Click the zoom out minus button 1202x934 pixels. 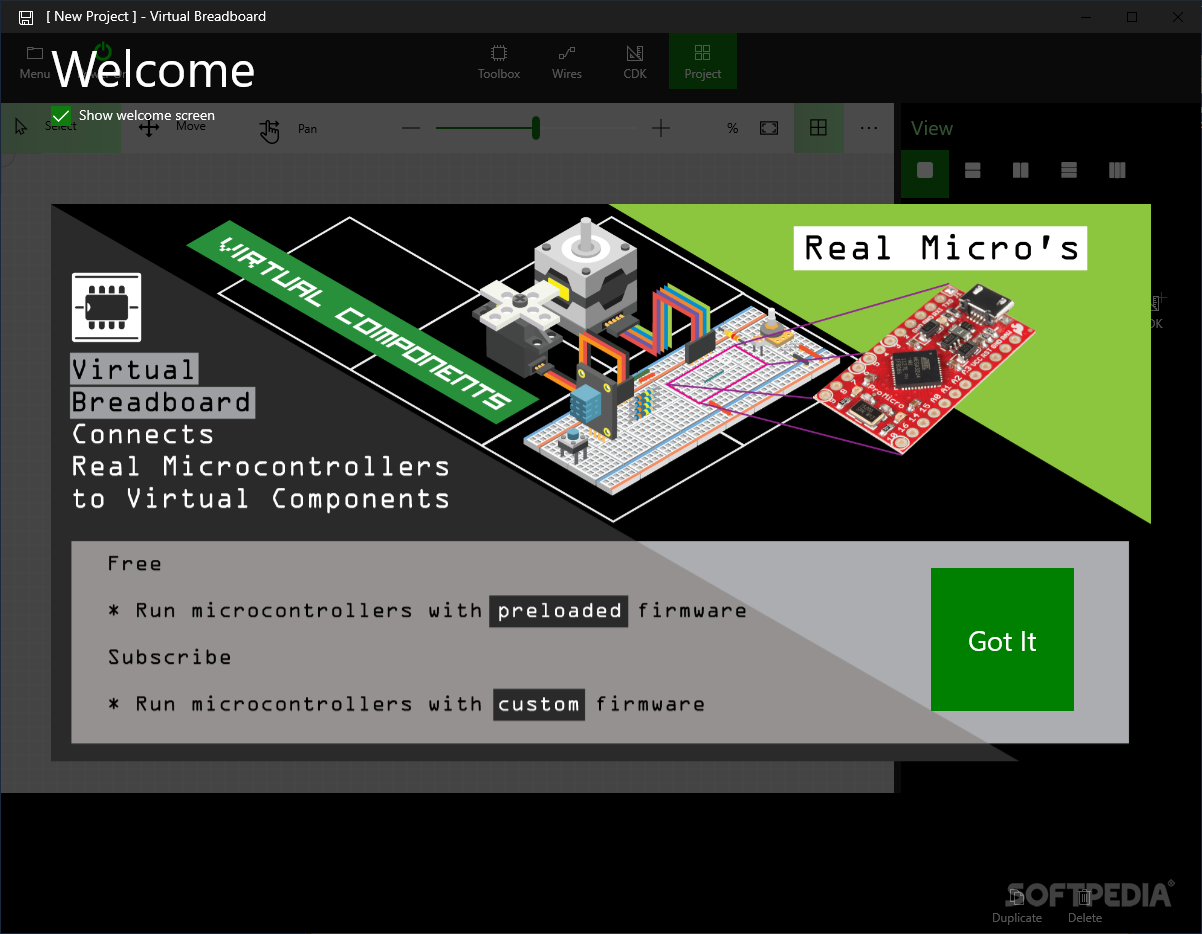click(x=412, y=128)
